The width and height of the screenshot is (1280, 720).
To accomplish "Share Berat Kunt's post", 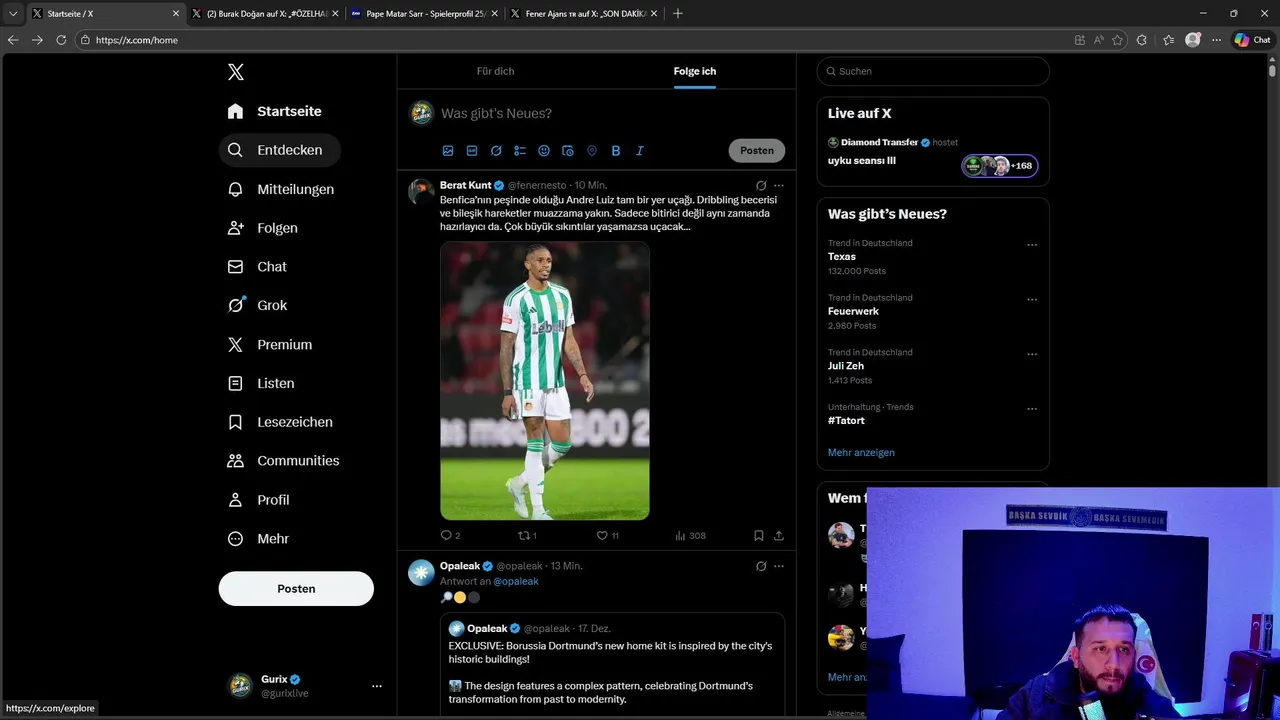I will pyautogui.click(x=779, y=536).
